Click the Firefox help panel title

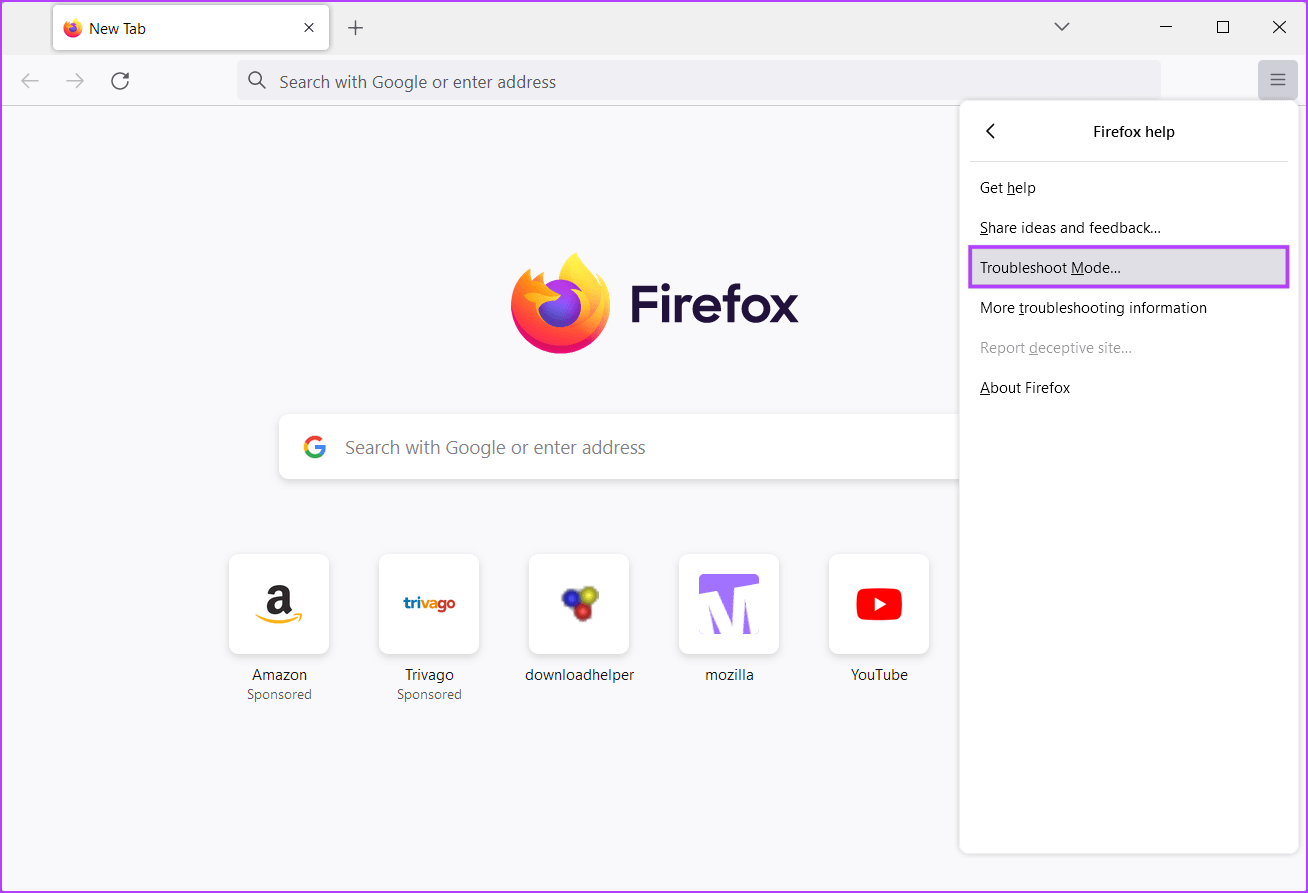[1133, 132]
